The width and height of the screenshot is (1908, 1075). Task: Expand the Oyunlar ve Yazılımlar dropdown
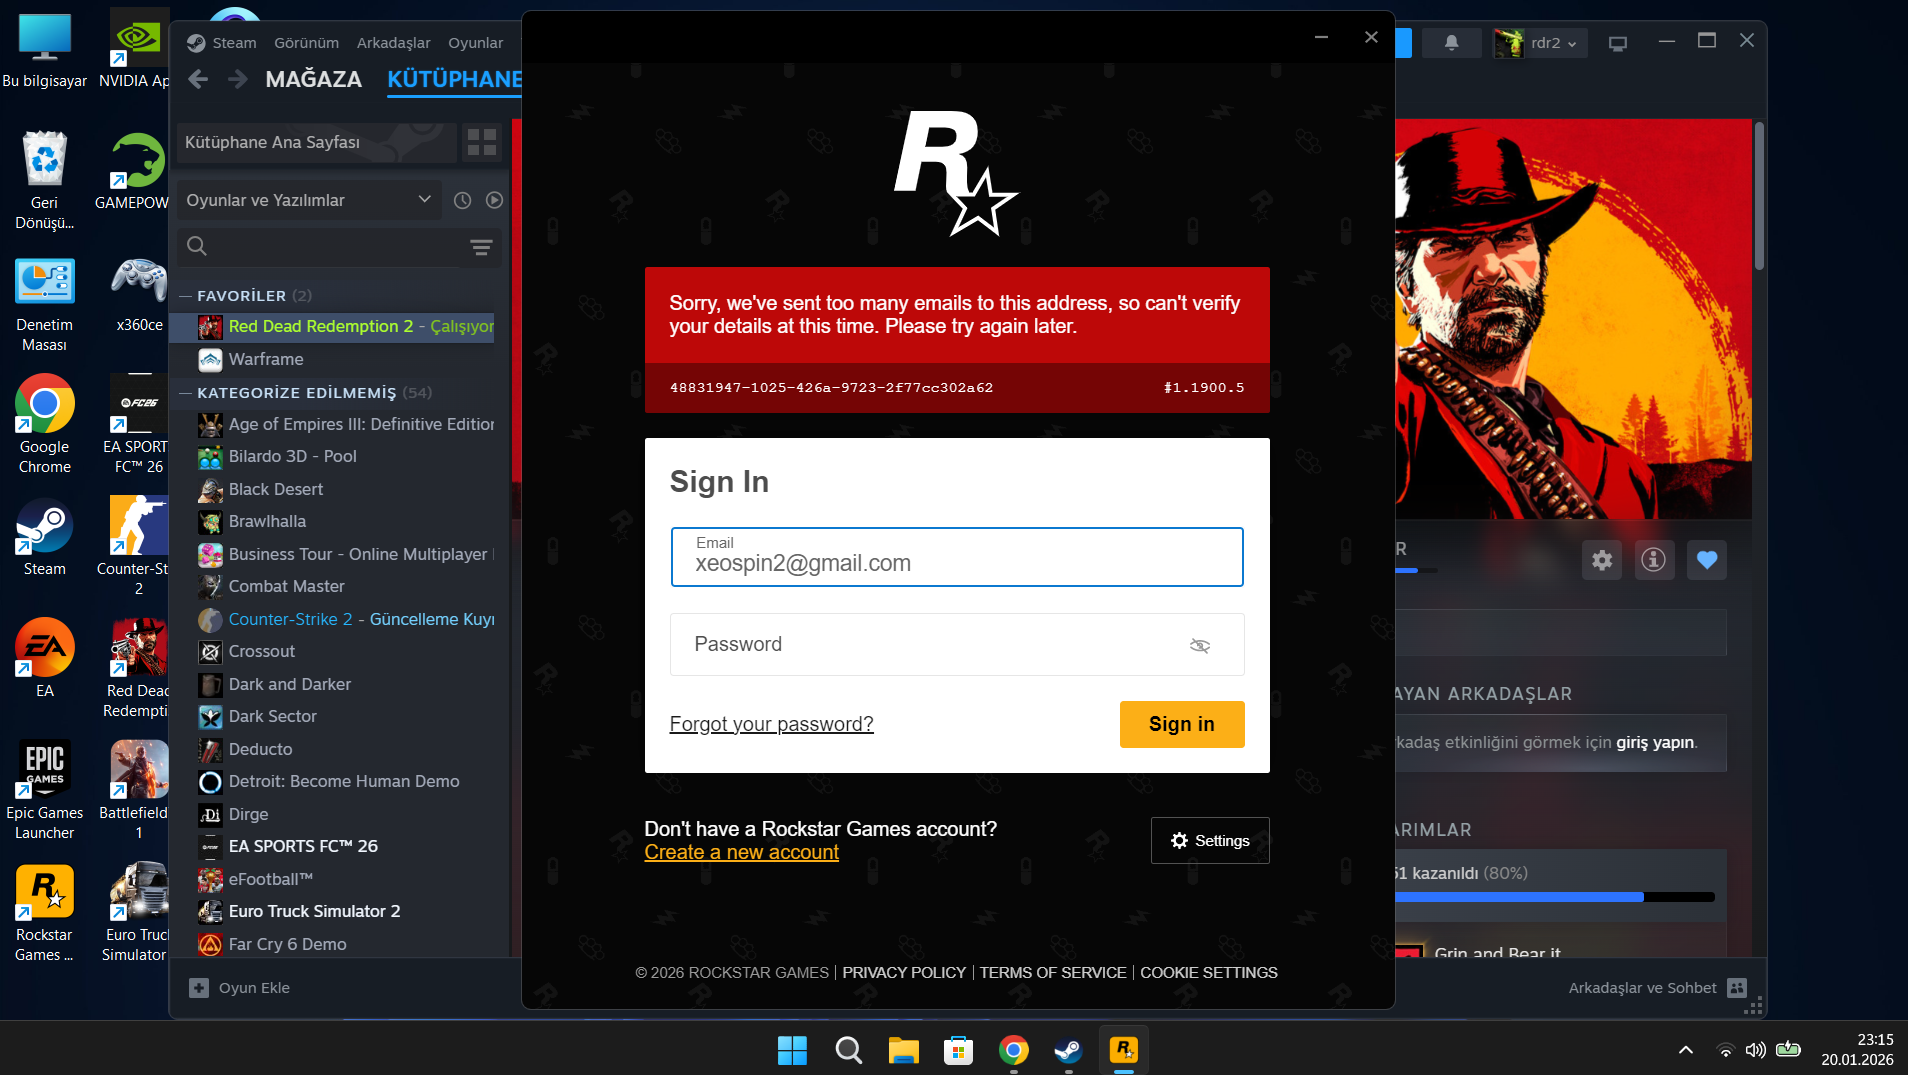(x=308, y=200)
